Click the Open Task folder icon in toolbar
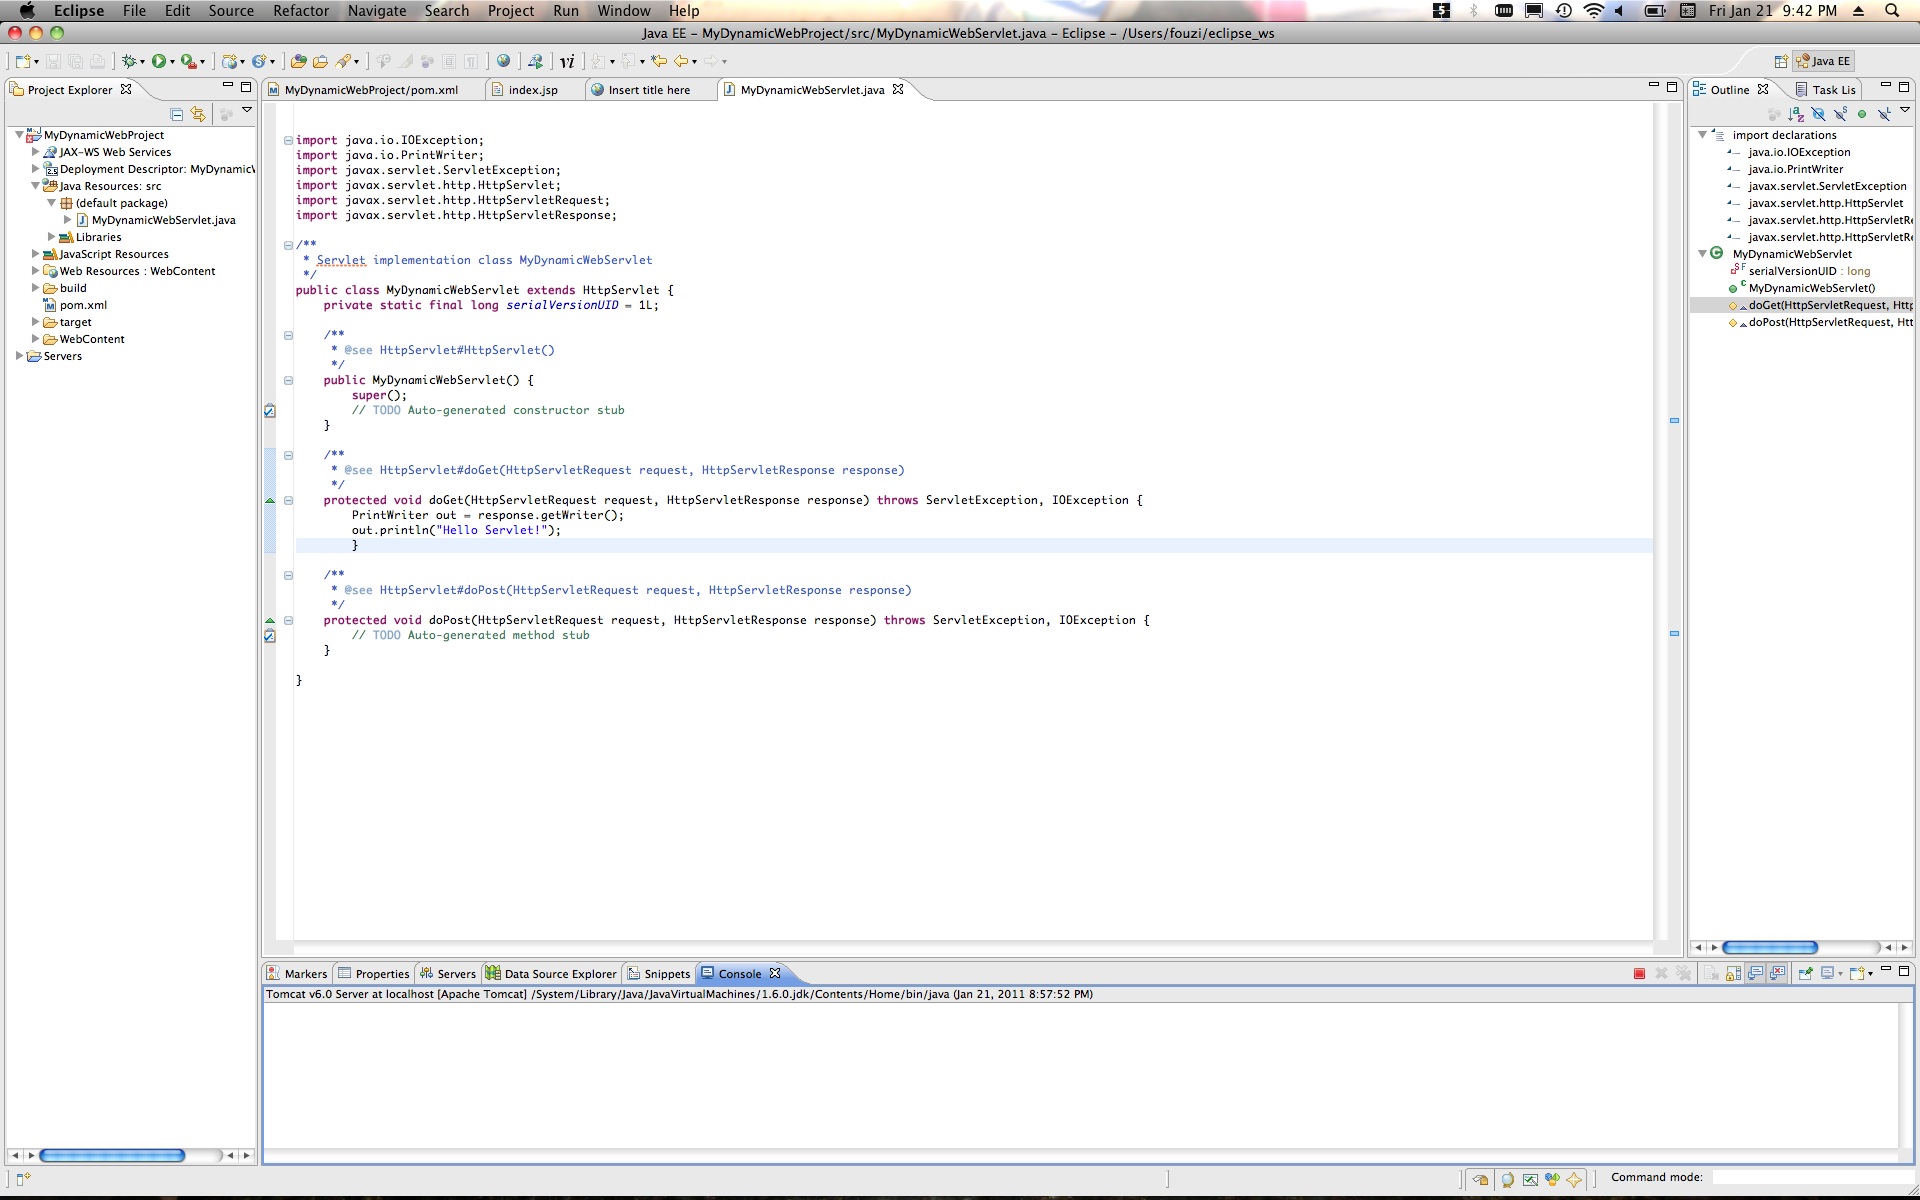This screenshot has width=1920, height=1200. point(320,61)
